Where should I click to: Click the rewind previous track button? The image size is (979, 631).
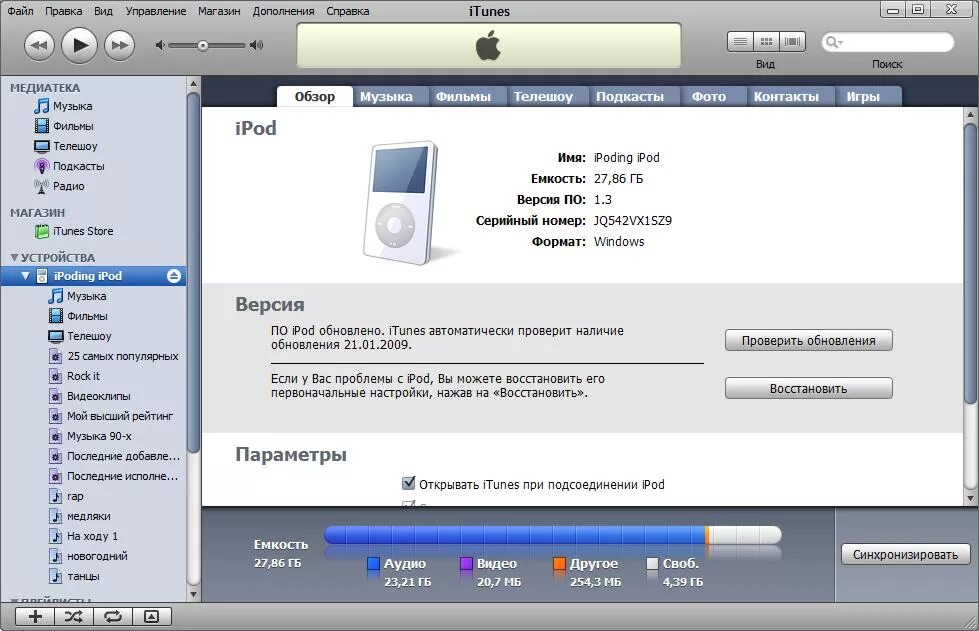[39, 45]
